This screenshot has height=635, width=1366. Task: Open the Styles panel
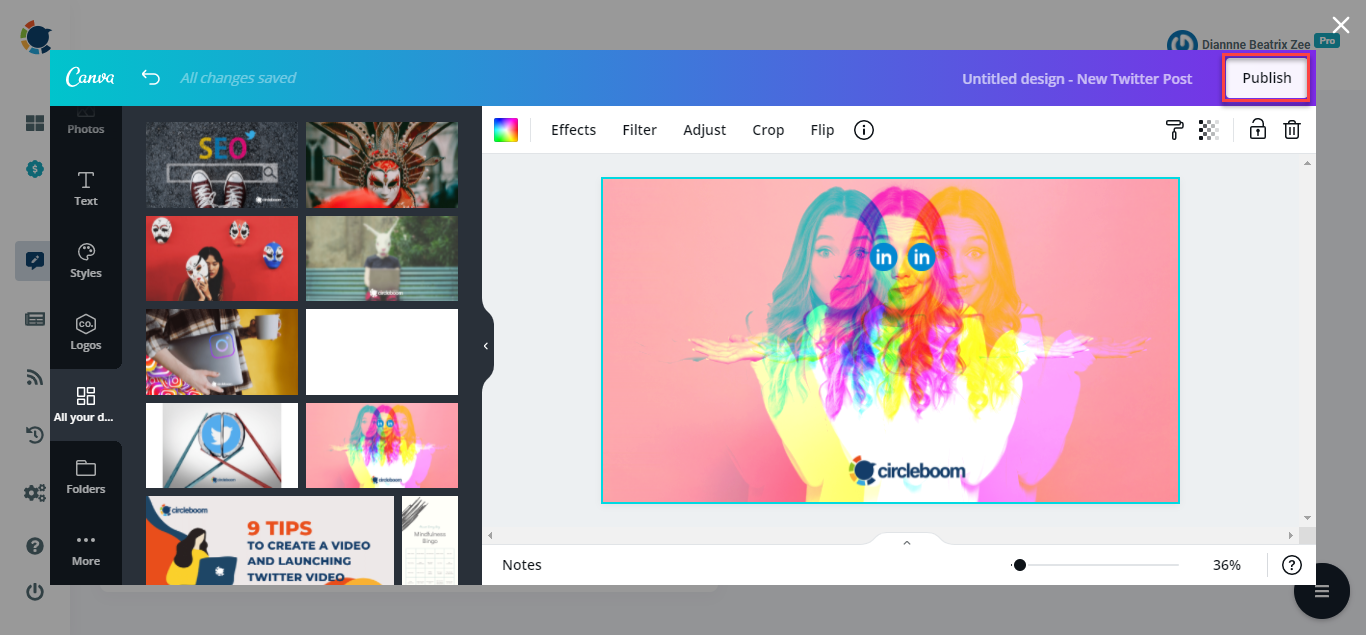point(85,260)
